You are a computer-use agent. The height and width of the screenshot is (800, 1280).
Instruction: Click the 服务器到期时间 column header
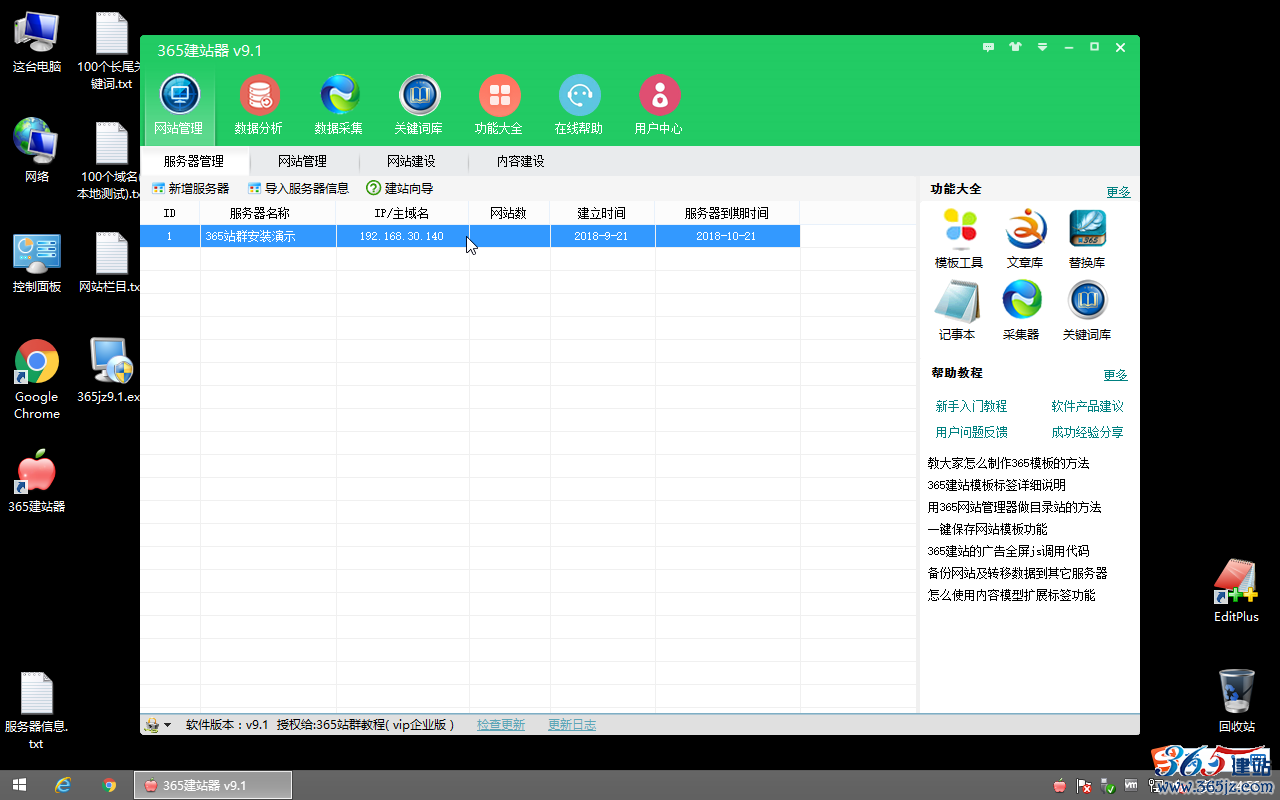click(727, 213)
